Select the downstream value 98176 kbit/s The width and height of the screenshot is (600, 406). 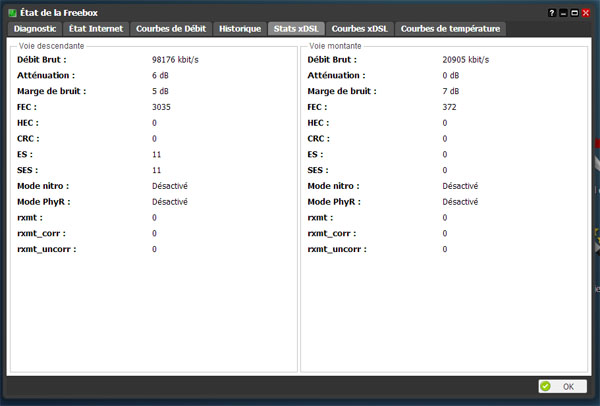click(x=175, y=60)
